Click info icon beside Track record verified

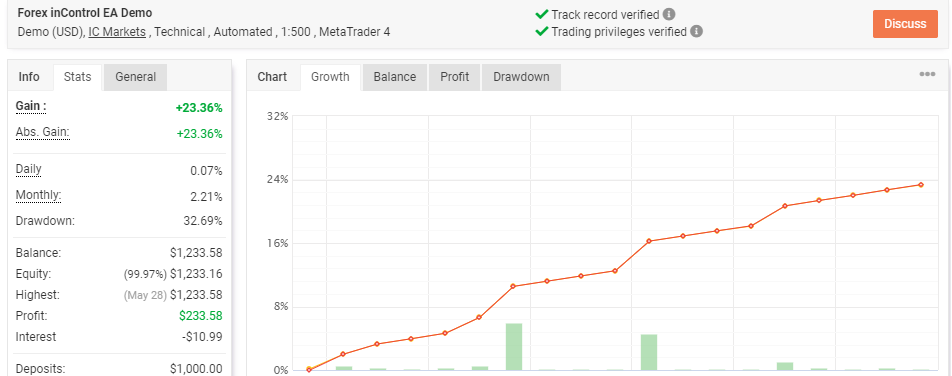(x=669, y=14)
